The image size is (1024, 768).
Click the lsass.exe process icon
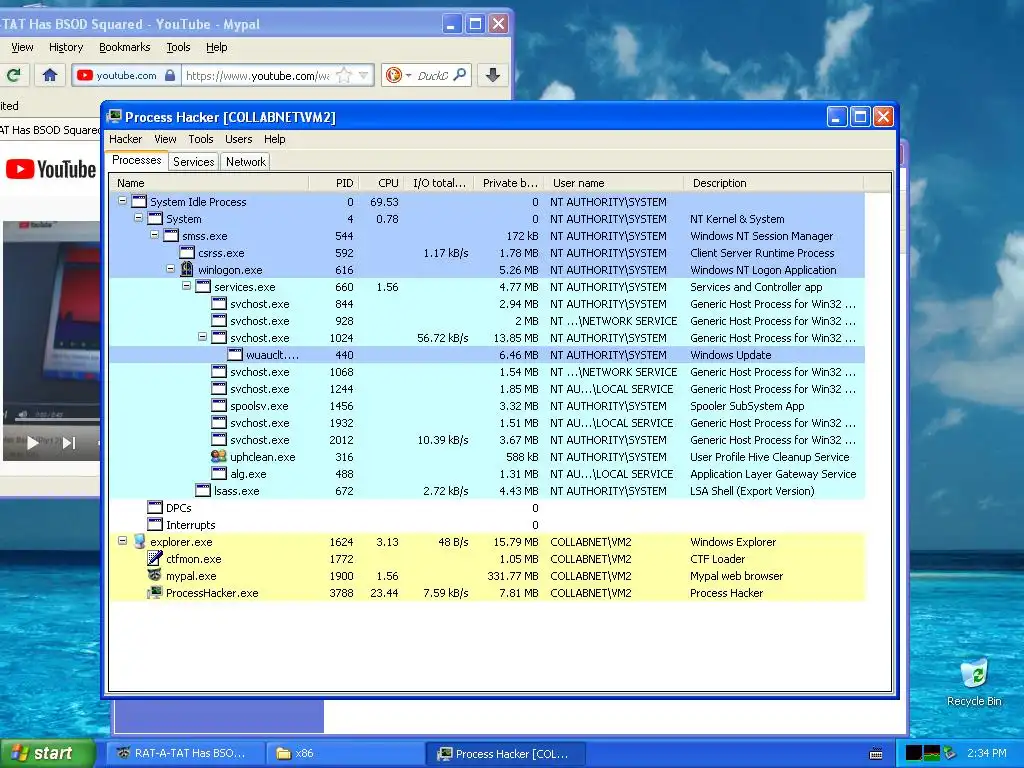[x=203, y=490]
